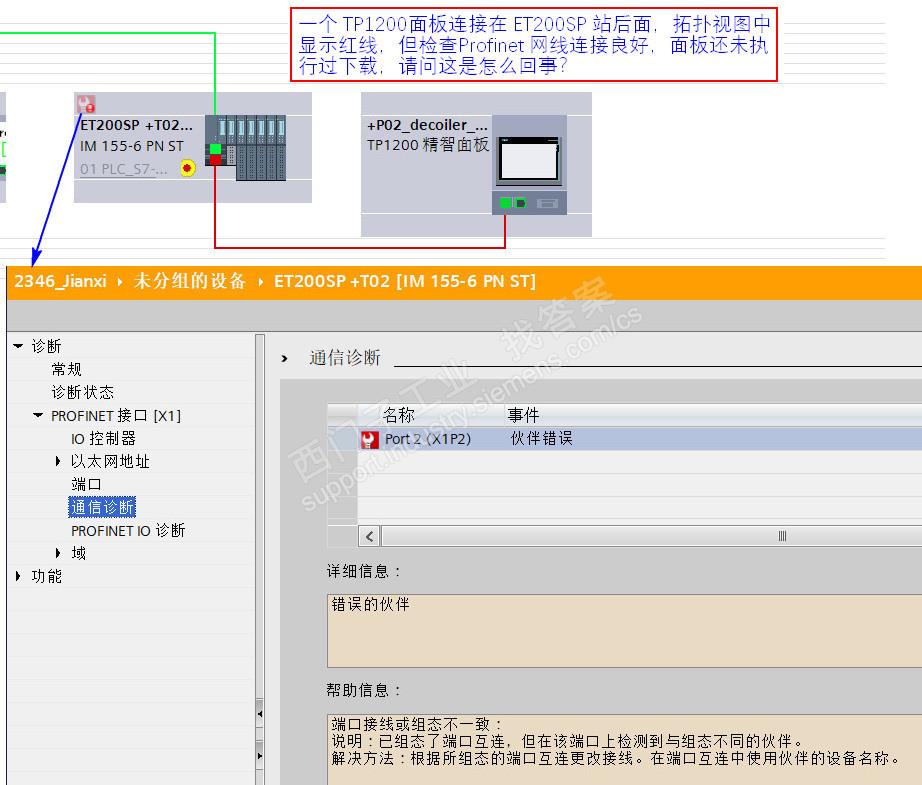Screen dimensions: 922x785
Task: Click the horizontal scrollbar thumb of table
Action: pyautogui.click(x=652, y=536)
